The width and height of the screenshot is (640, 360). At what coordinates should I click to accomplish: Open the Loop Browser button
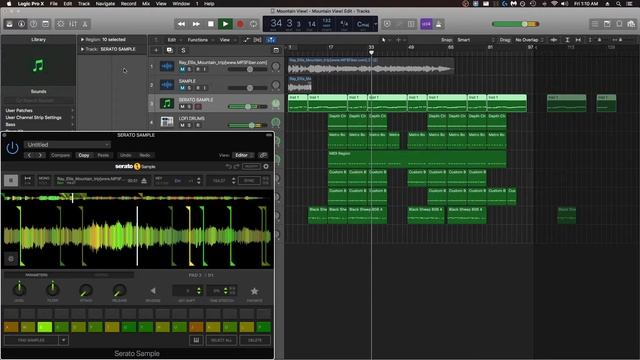(x=619, y=24)
